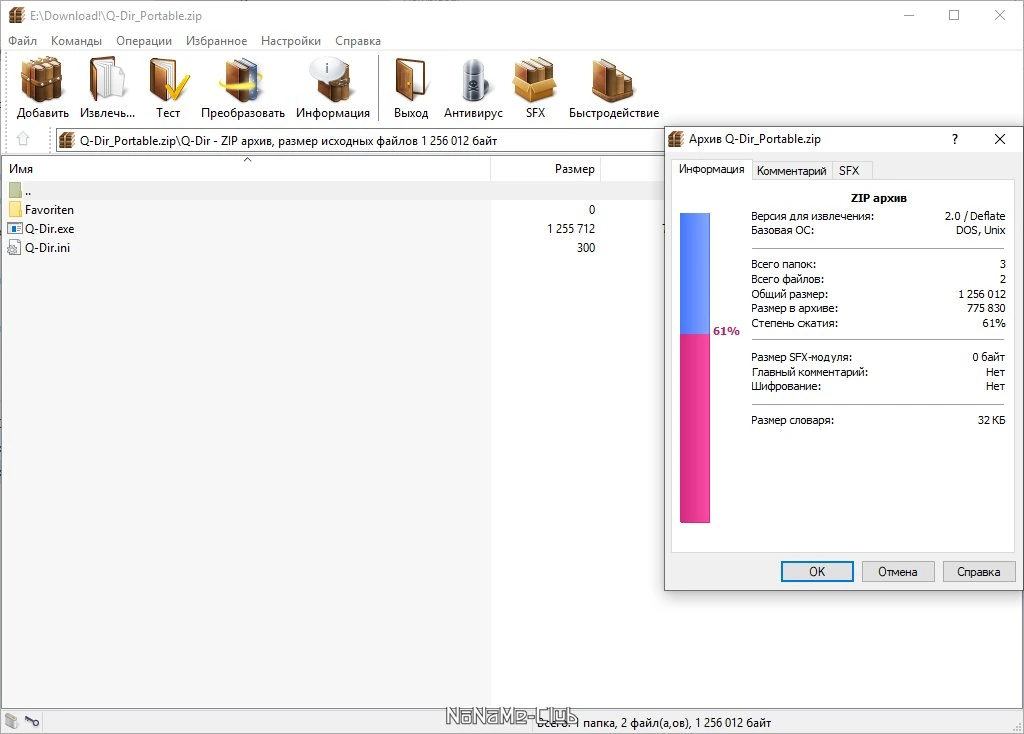Click the key icon in status bar
Image resolution: width=1024 pixels, height=734 pixels.
pyautogui.click(x=32, y=722)
